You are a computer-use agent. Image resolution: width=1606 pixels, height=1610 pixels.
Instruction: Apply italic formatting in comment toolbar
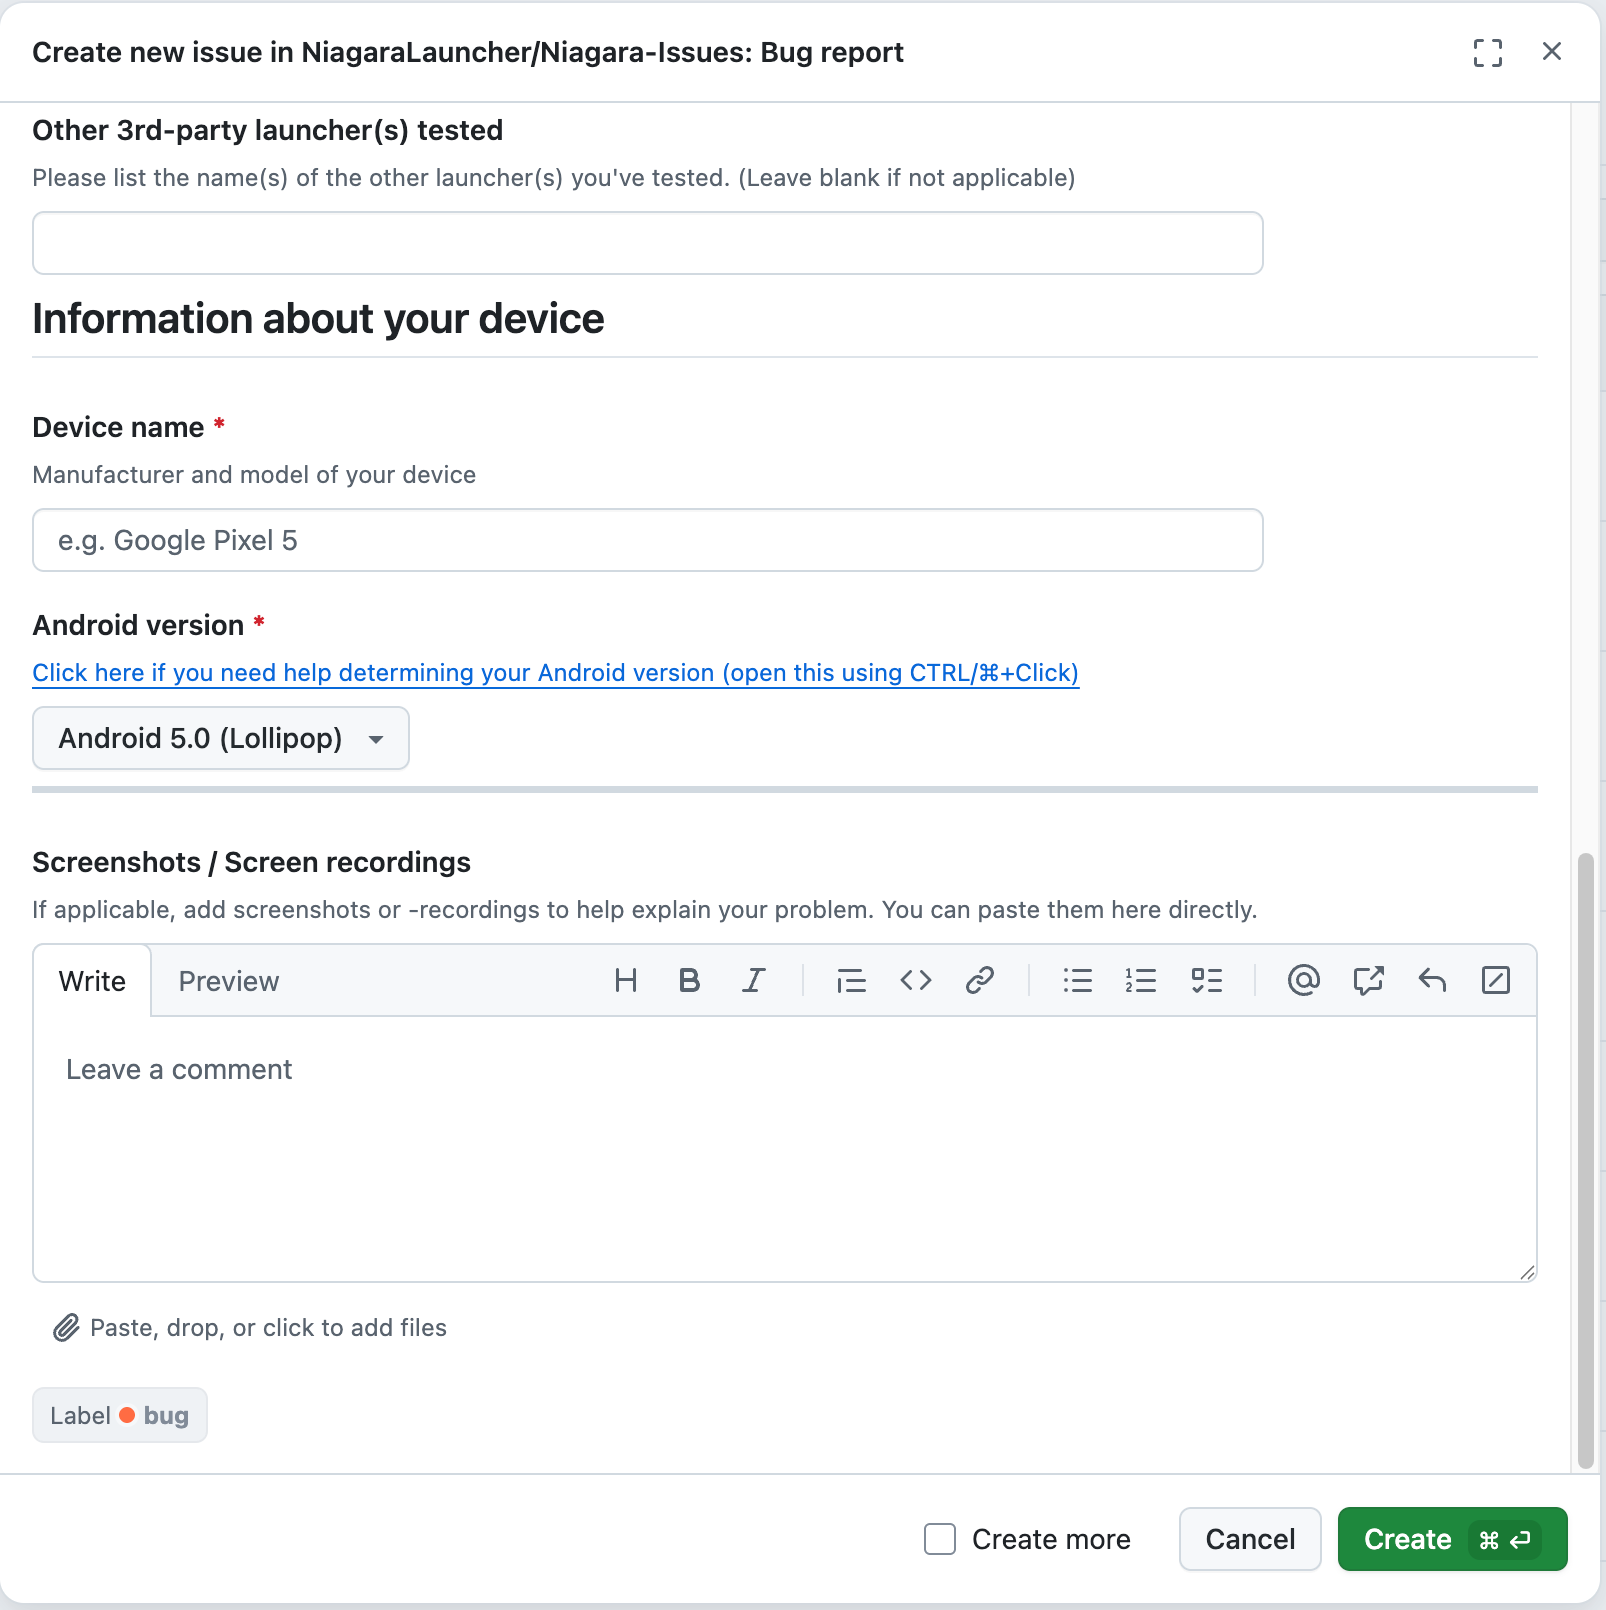tap(753, 980)
